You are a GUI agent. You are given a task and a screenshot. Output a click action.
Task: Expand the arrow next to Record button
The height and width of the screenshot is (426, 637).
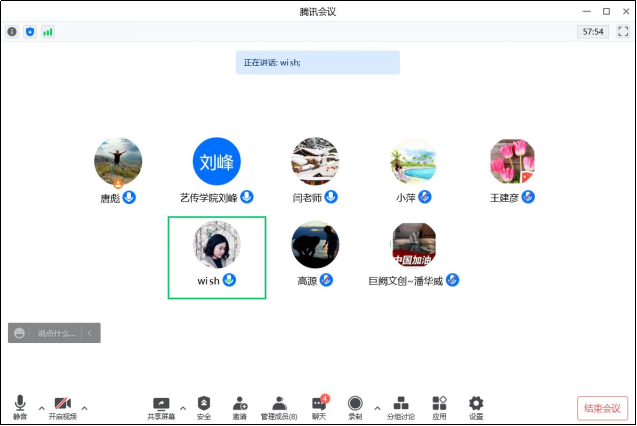377,408
